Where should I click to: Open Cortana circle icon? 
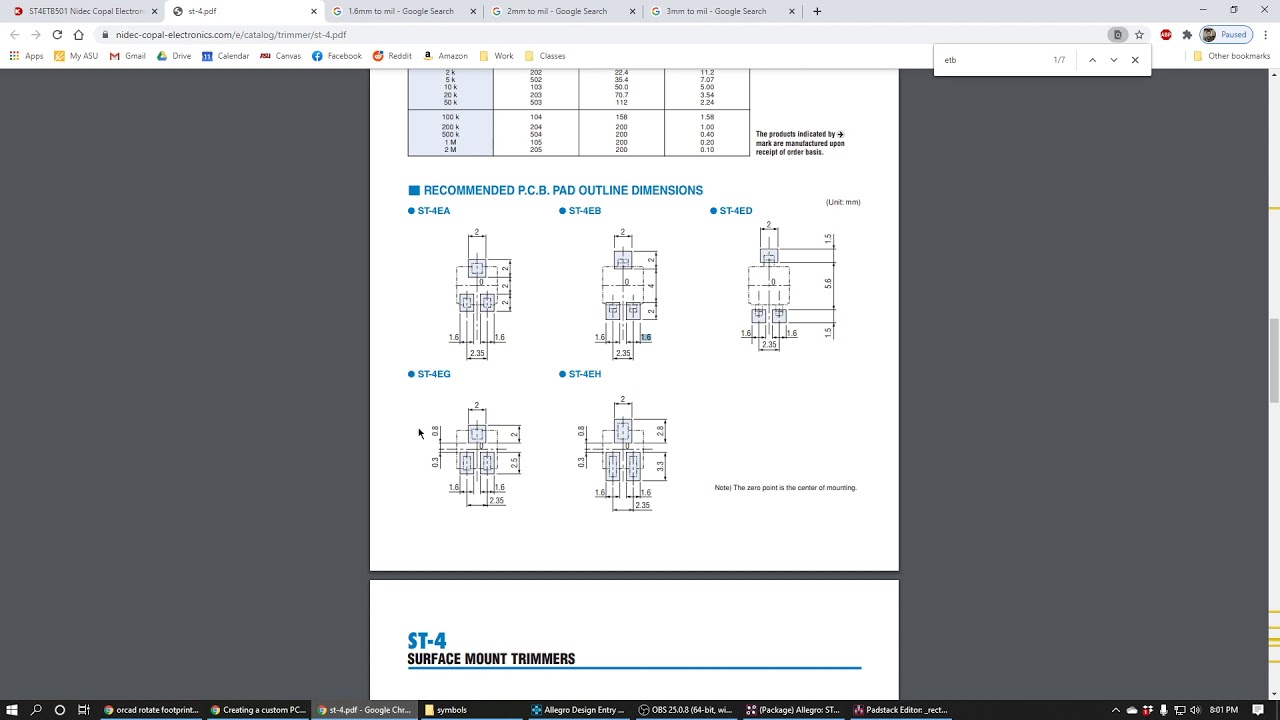60,710
